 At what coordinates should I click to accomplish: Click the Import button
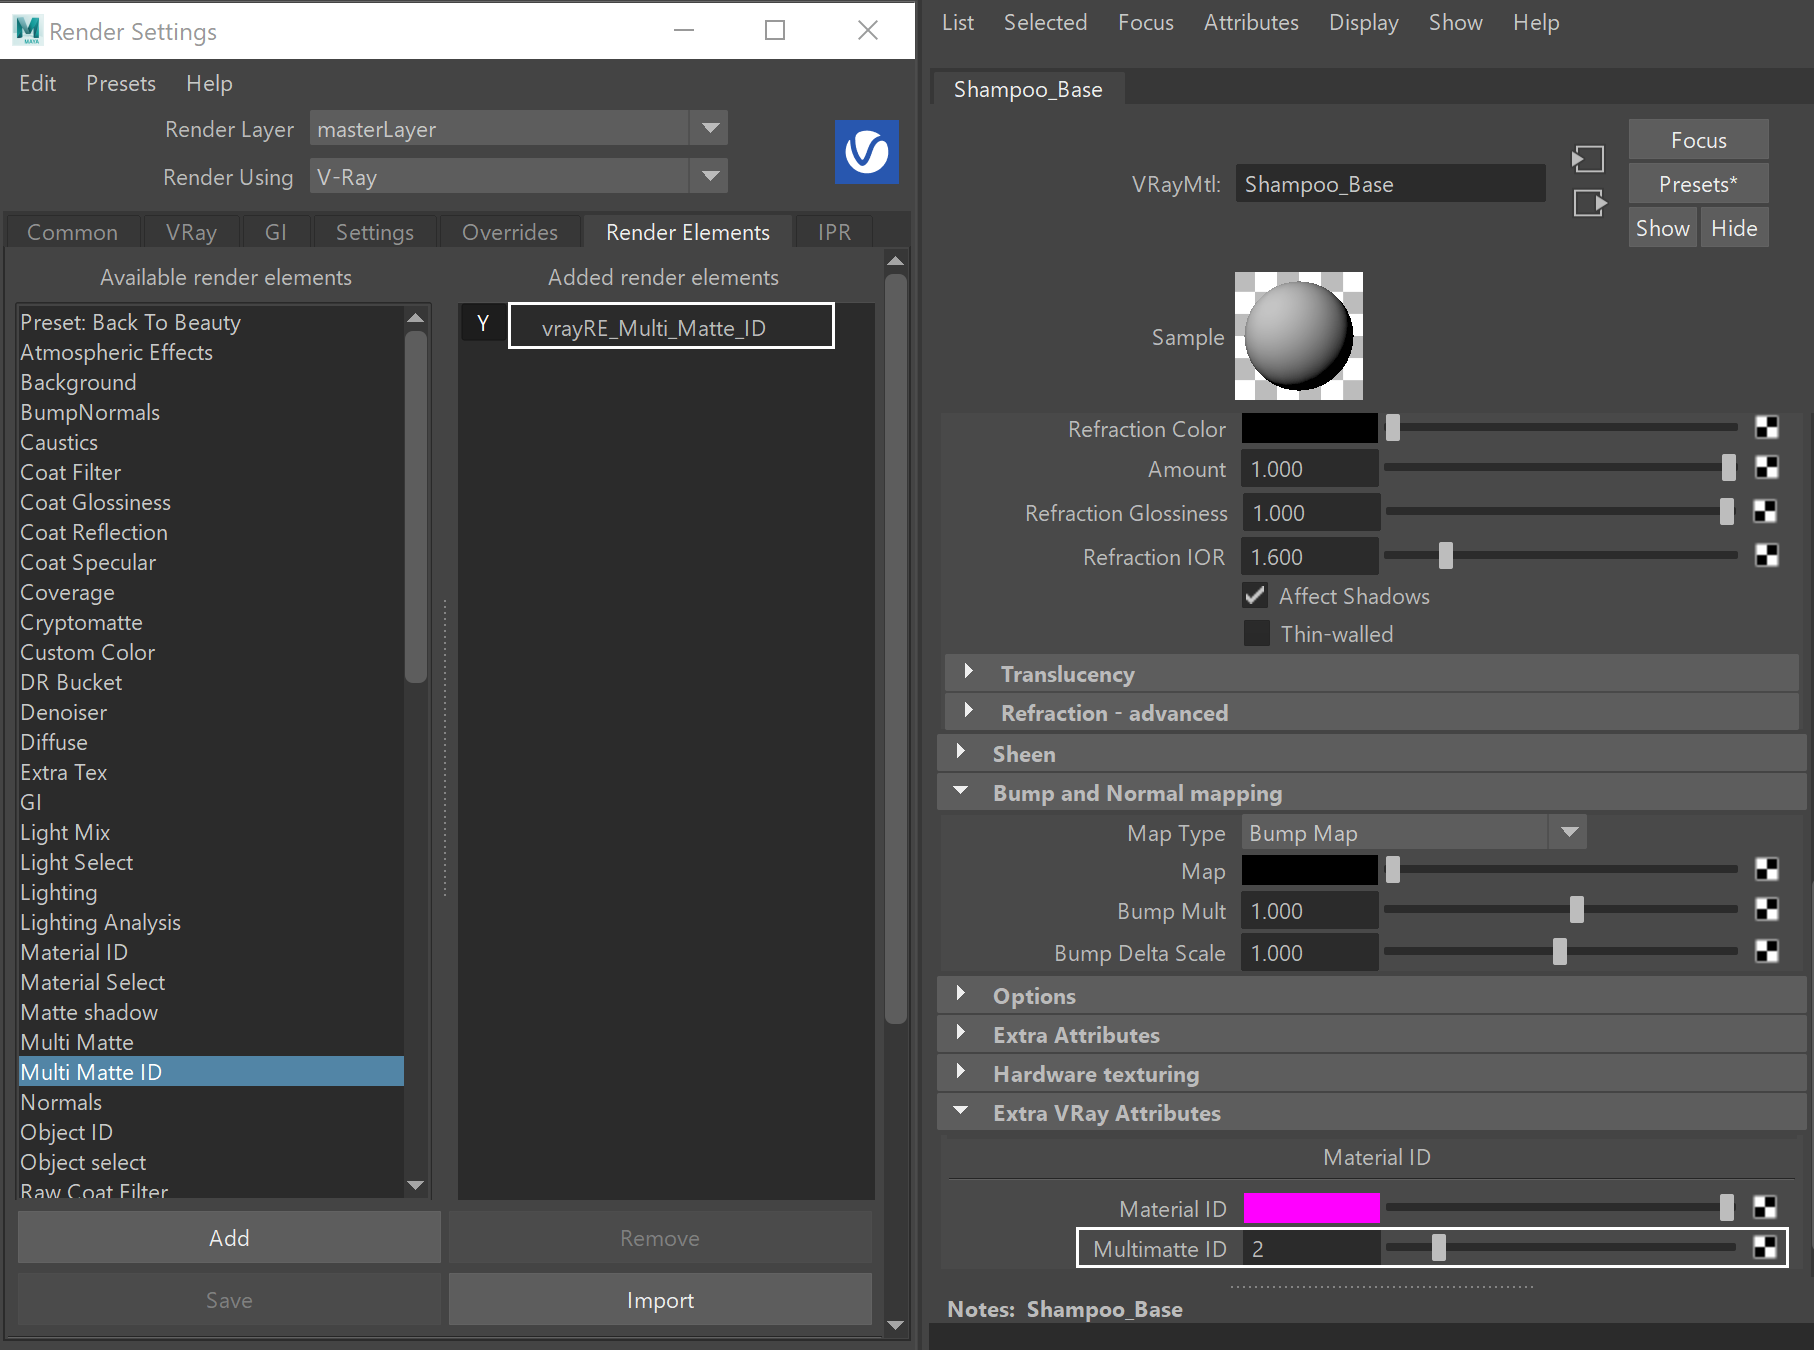[x=660, y=1300]
